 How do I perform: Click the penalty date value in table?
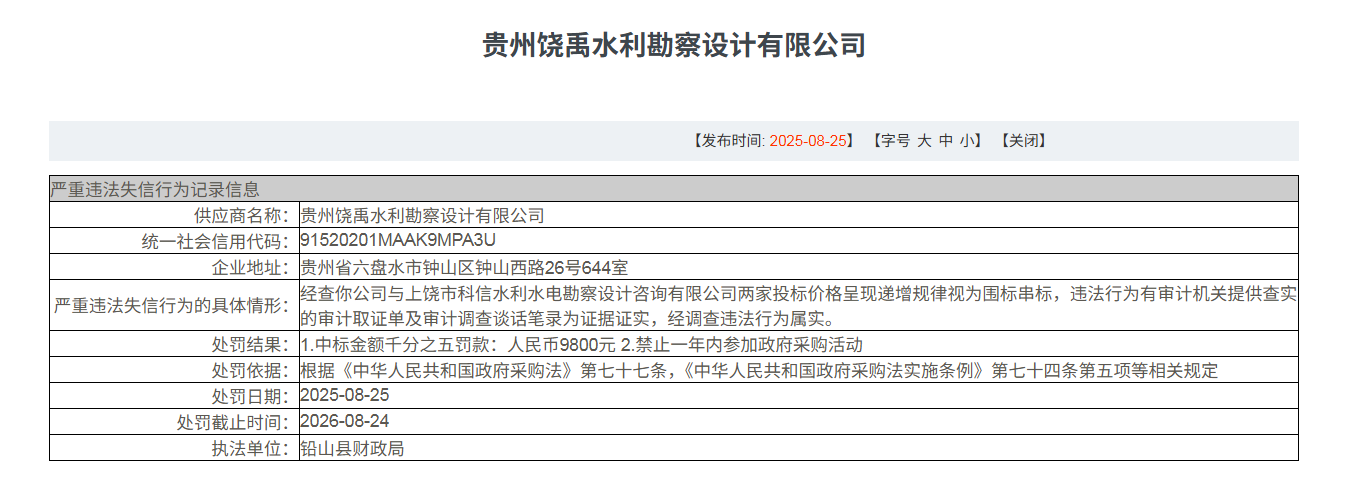click(x=345, y=396)
